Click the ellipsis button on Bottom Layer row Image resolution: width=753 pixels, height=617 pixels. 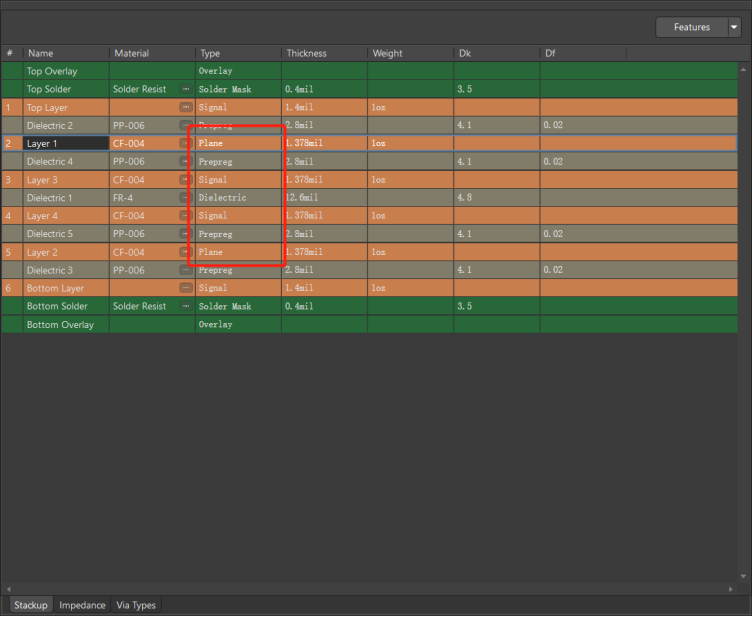click(x=185, y=288)
